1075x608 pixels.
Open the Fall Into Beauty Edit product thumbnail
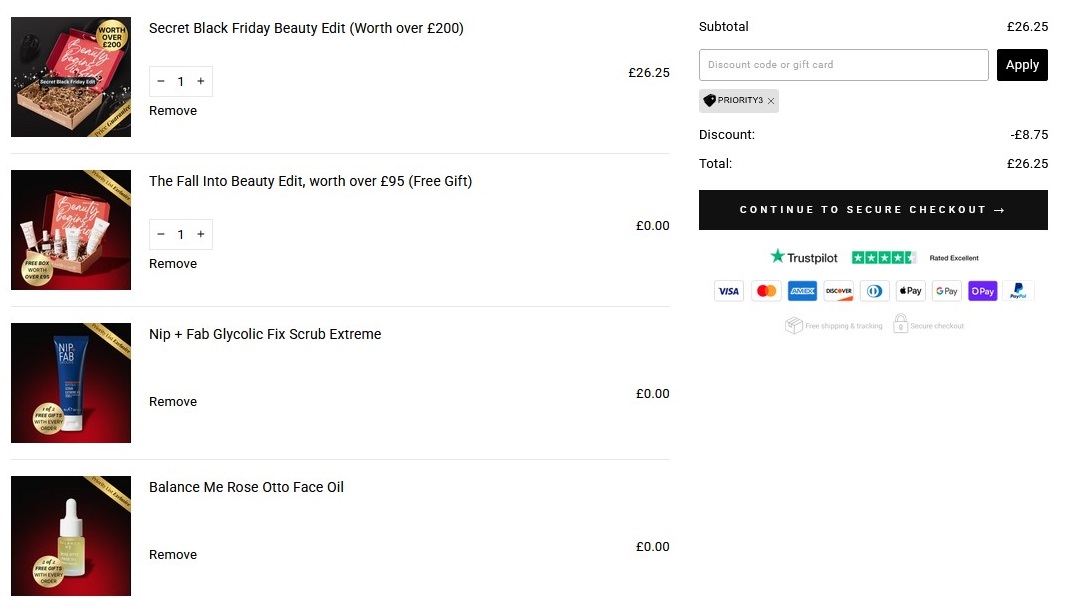(70, 229)
